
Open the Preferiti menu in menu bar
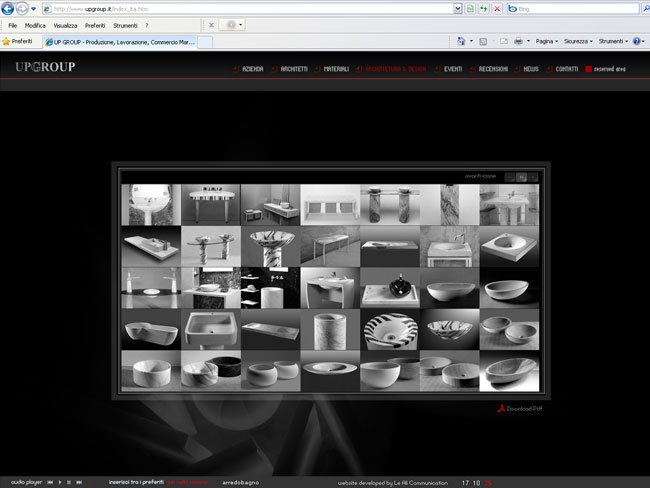coord(95,26)
